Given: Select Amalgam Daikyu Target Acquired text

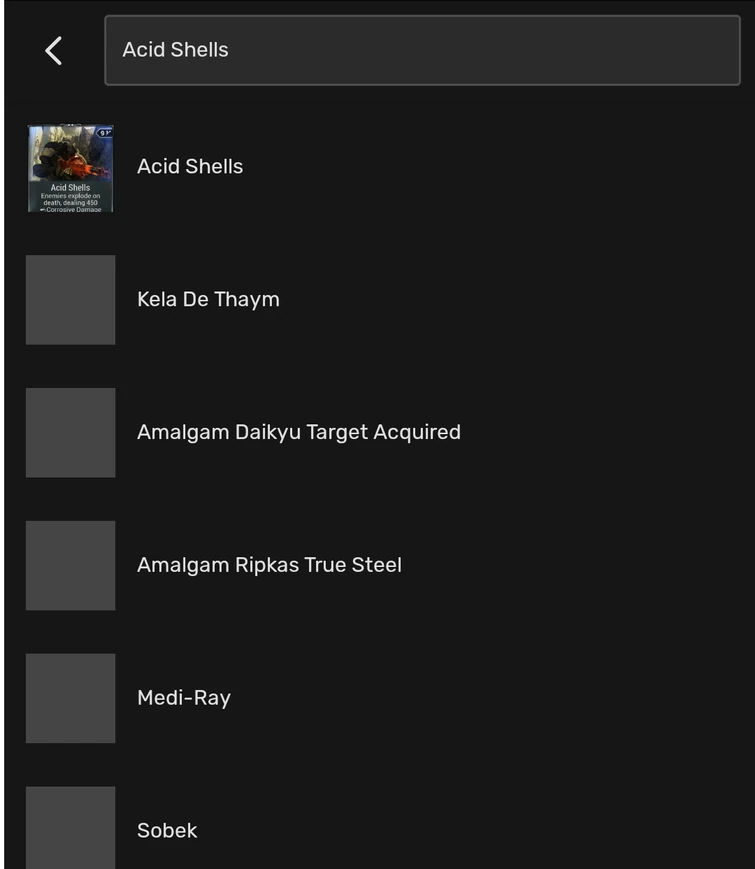Looking at the screenshot, I should tap(298, 432).
